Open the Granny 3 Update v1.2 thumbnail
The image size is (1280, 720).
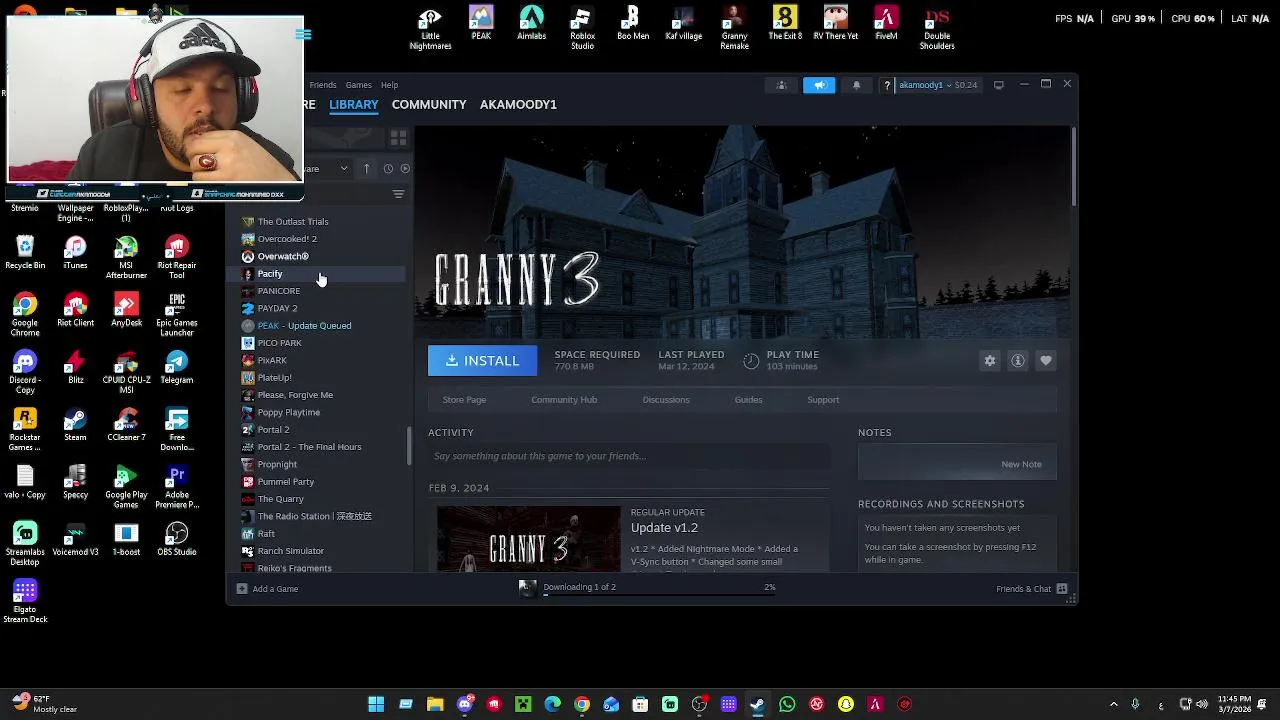pos(528,539)
